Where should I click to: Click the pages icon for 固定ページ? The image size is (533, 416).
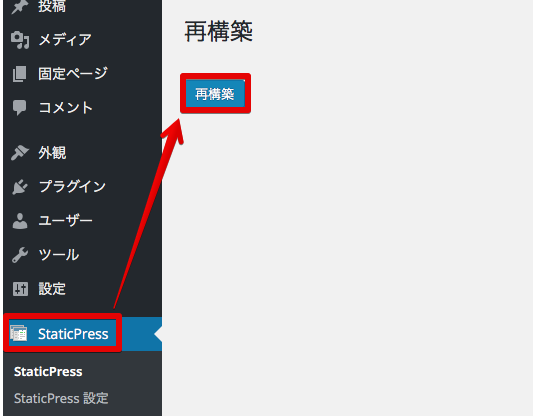coord(19,74)
